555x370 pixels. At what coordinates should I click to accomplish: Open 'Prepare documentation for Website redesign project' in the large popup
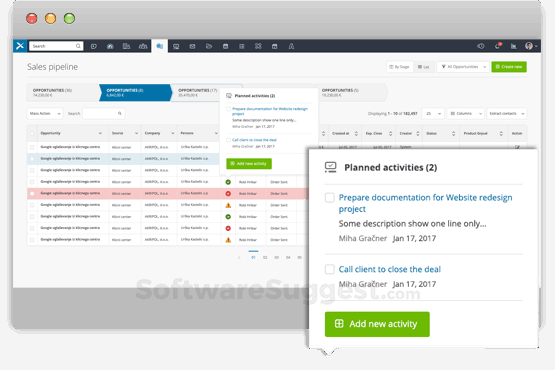pos(425,203)
